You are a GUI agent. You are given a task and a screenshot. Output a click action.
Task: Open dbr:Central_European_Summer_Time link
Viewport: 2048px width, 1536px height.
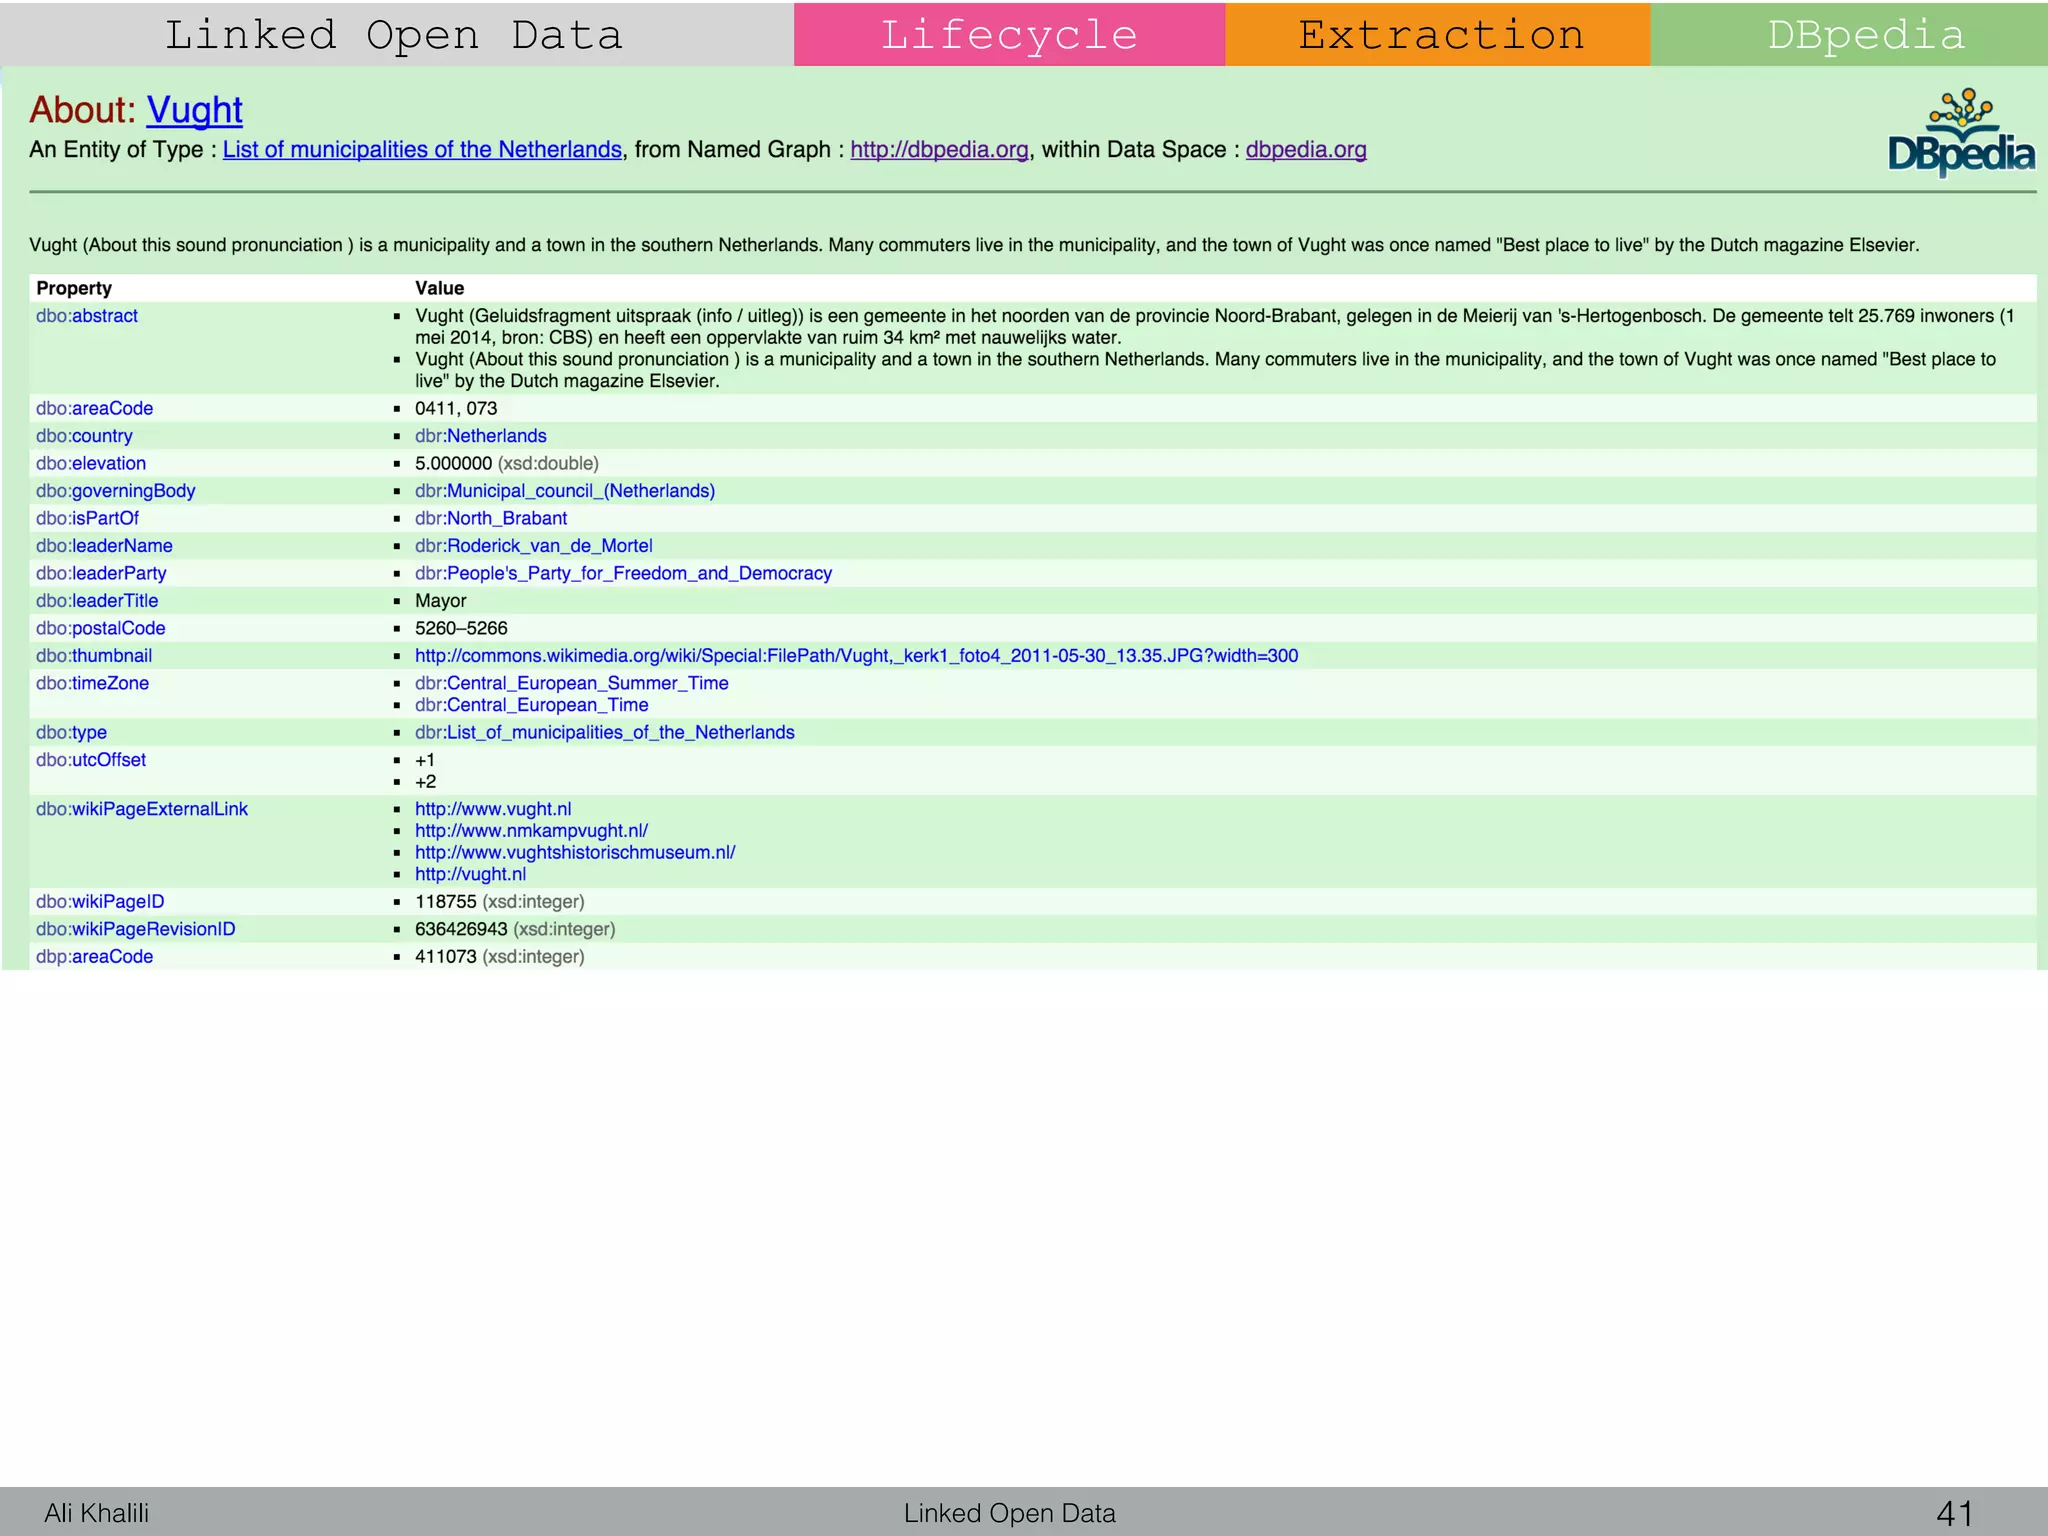pos(572,684)
